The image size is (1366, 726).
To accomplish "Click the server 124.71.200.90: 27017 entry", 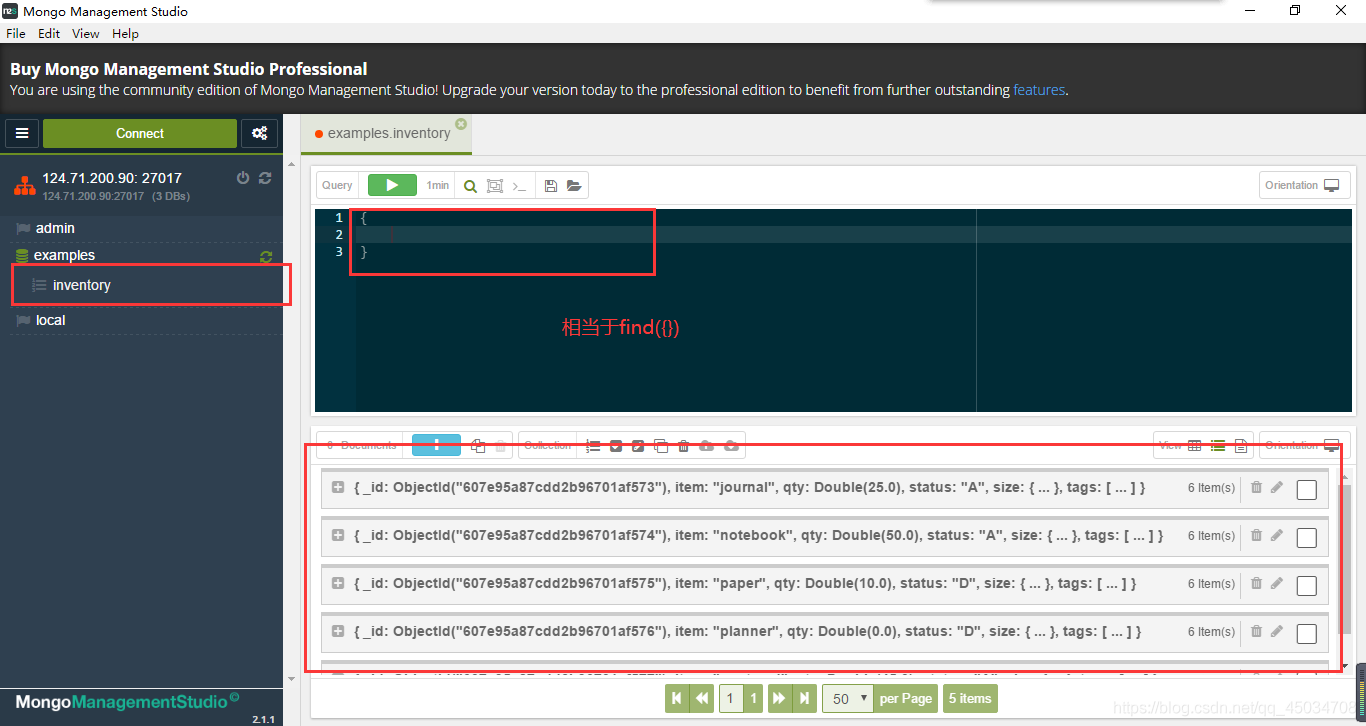I will 112,178.
